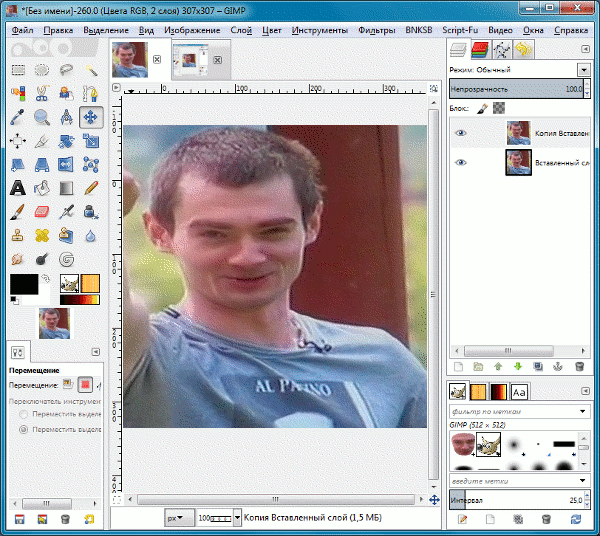
Task: Select the Ink tool
Action: (91, 212)
